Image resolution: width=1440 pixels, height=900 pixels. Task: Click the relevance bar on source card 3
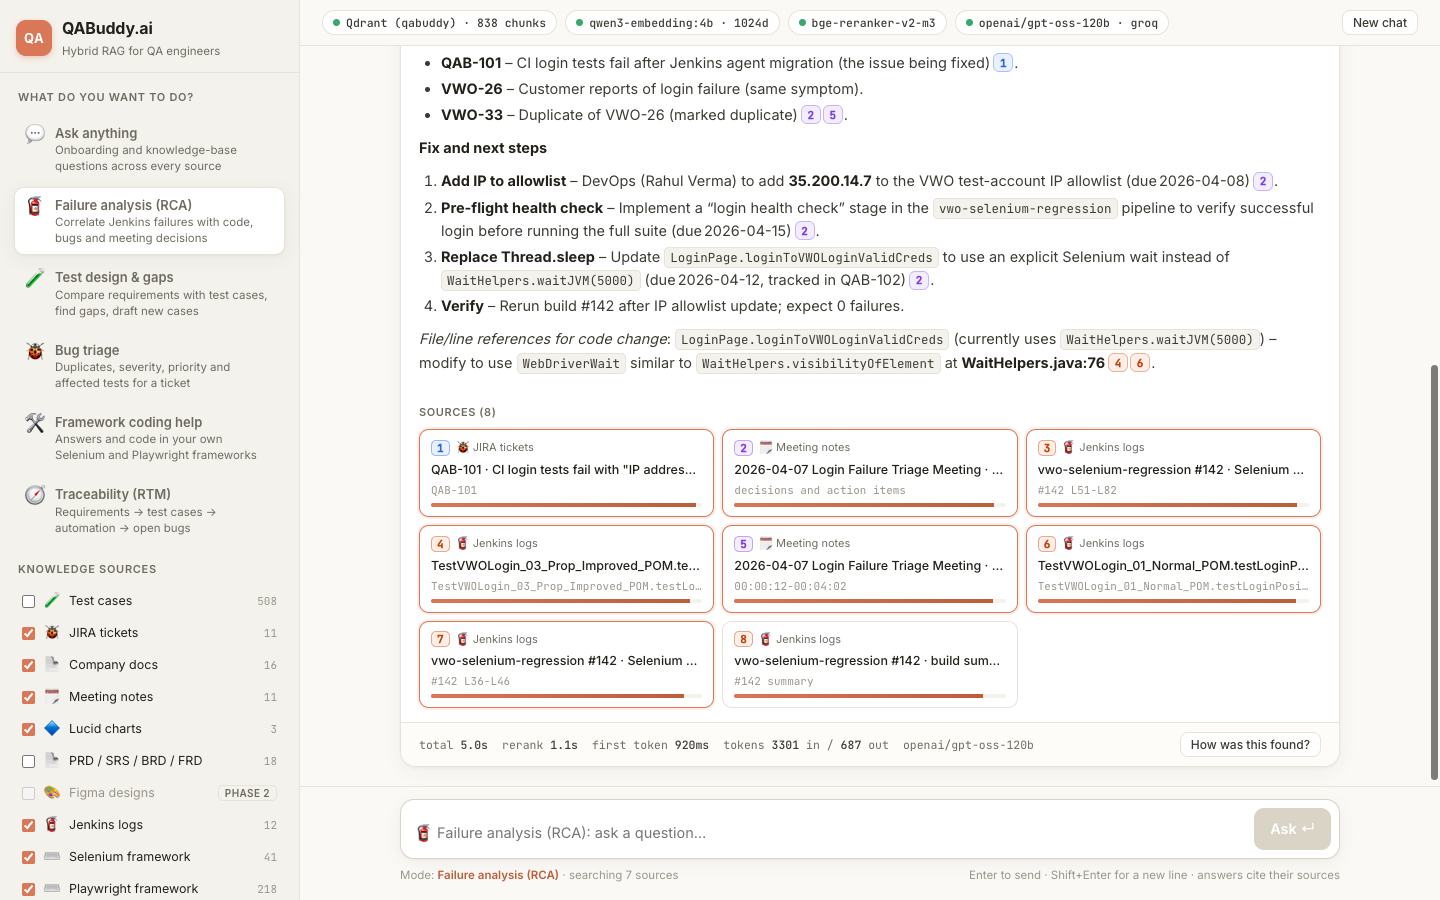1173,505
